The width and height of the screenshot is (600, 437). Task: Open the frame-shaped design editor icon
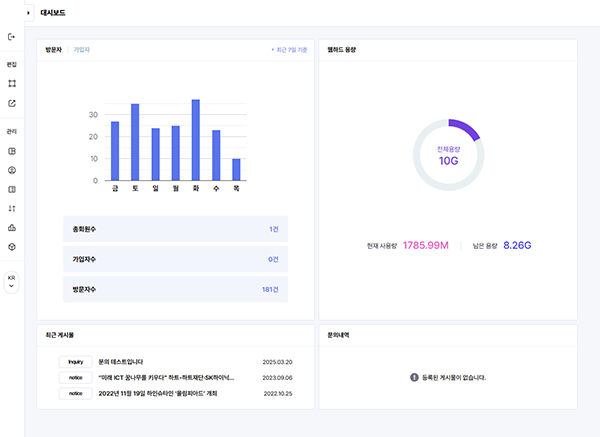12,83
